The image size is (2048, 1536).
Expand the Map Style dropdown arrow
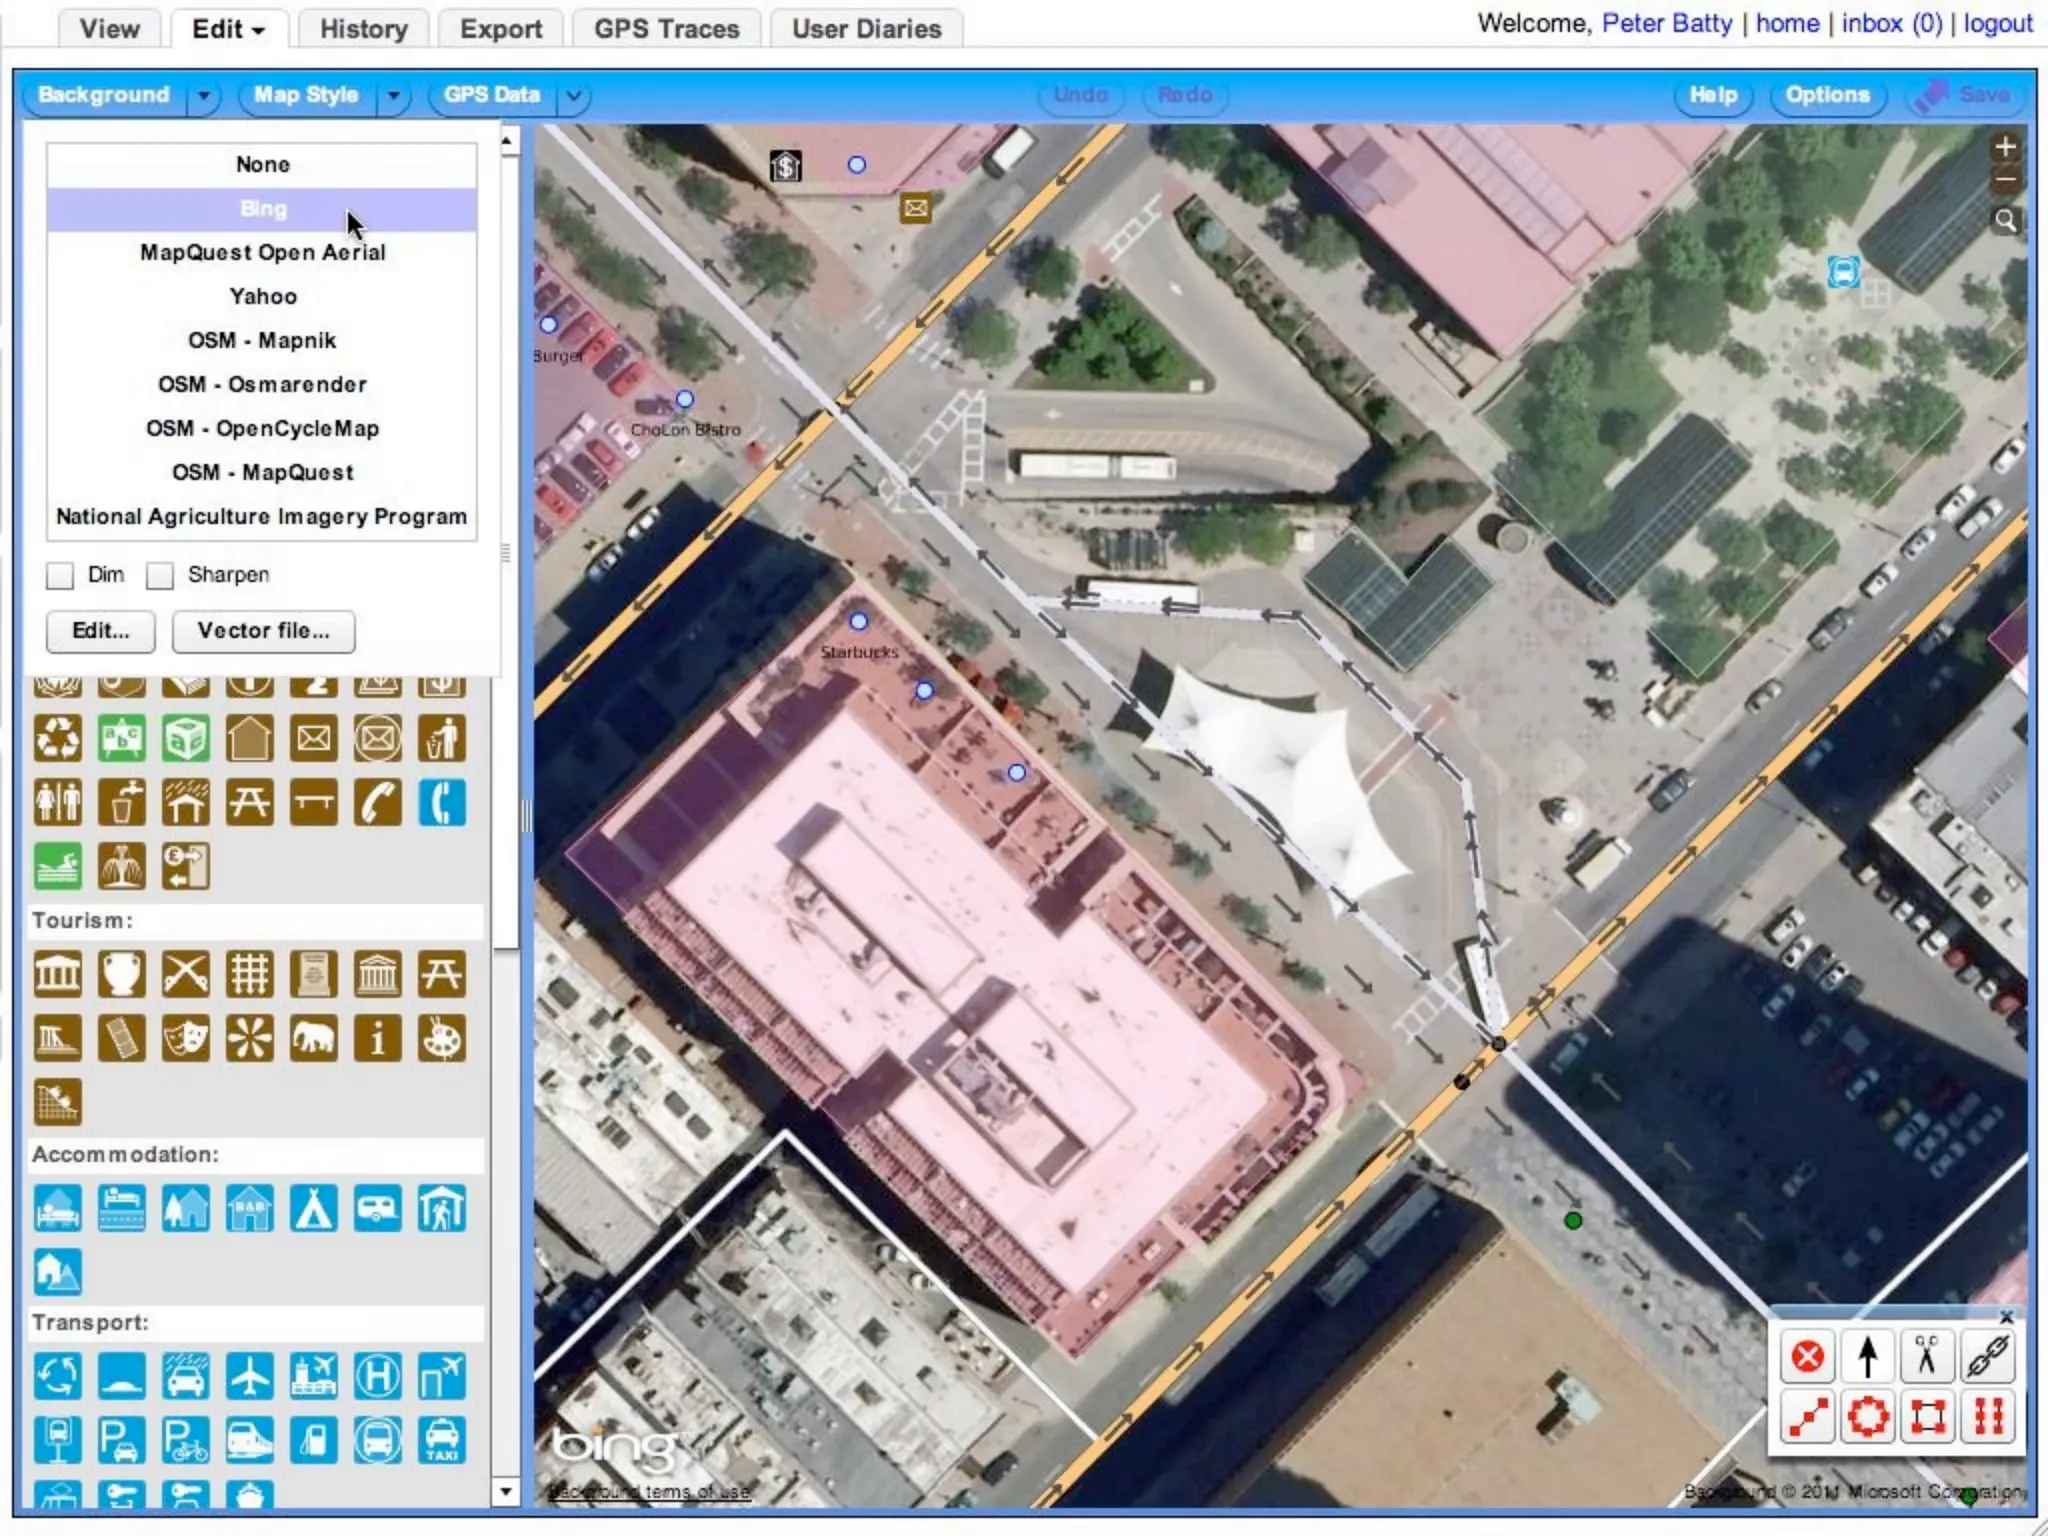pyautogui.click(x=394, y=96)
